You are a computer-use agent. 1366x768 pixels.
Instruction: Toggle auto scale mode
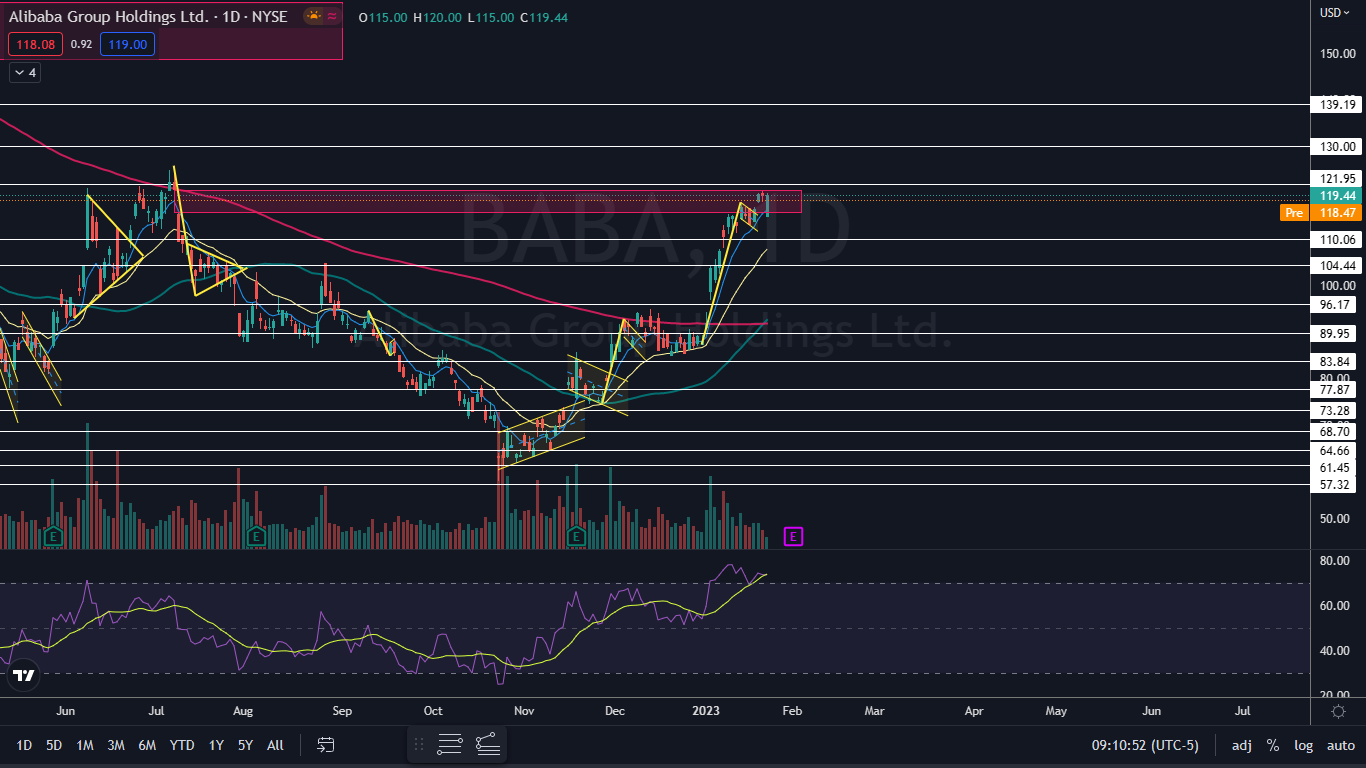[x=1340, y=745]
